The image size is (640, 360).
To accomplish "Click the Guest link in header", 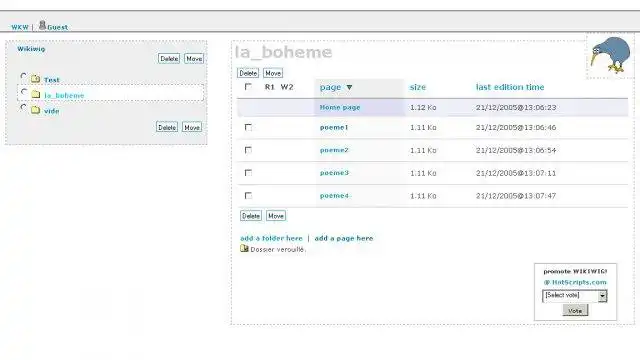I will pyautogui.click(x=58, y=27).
